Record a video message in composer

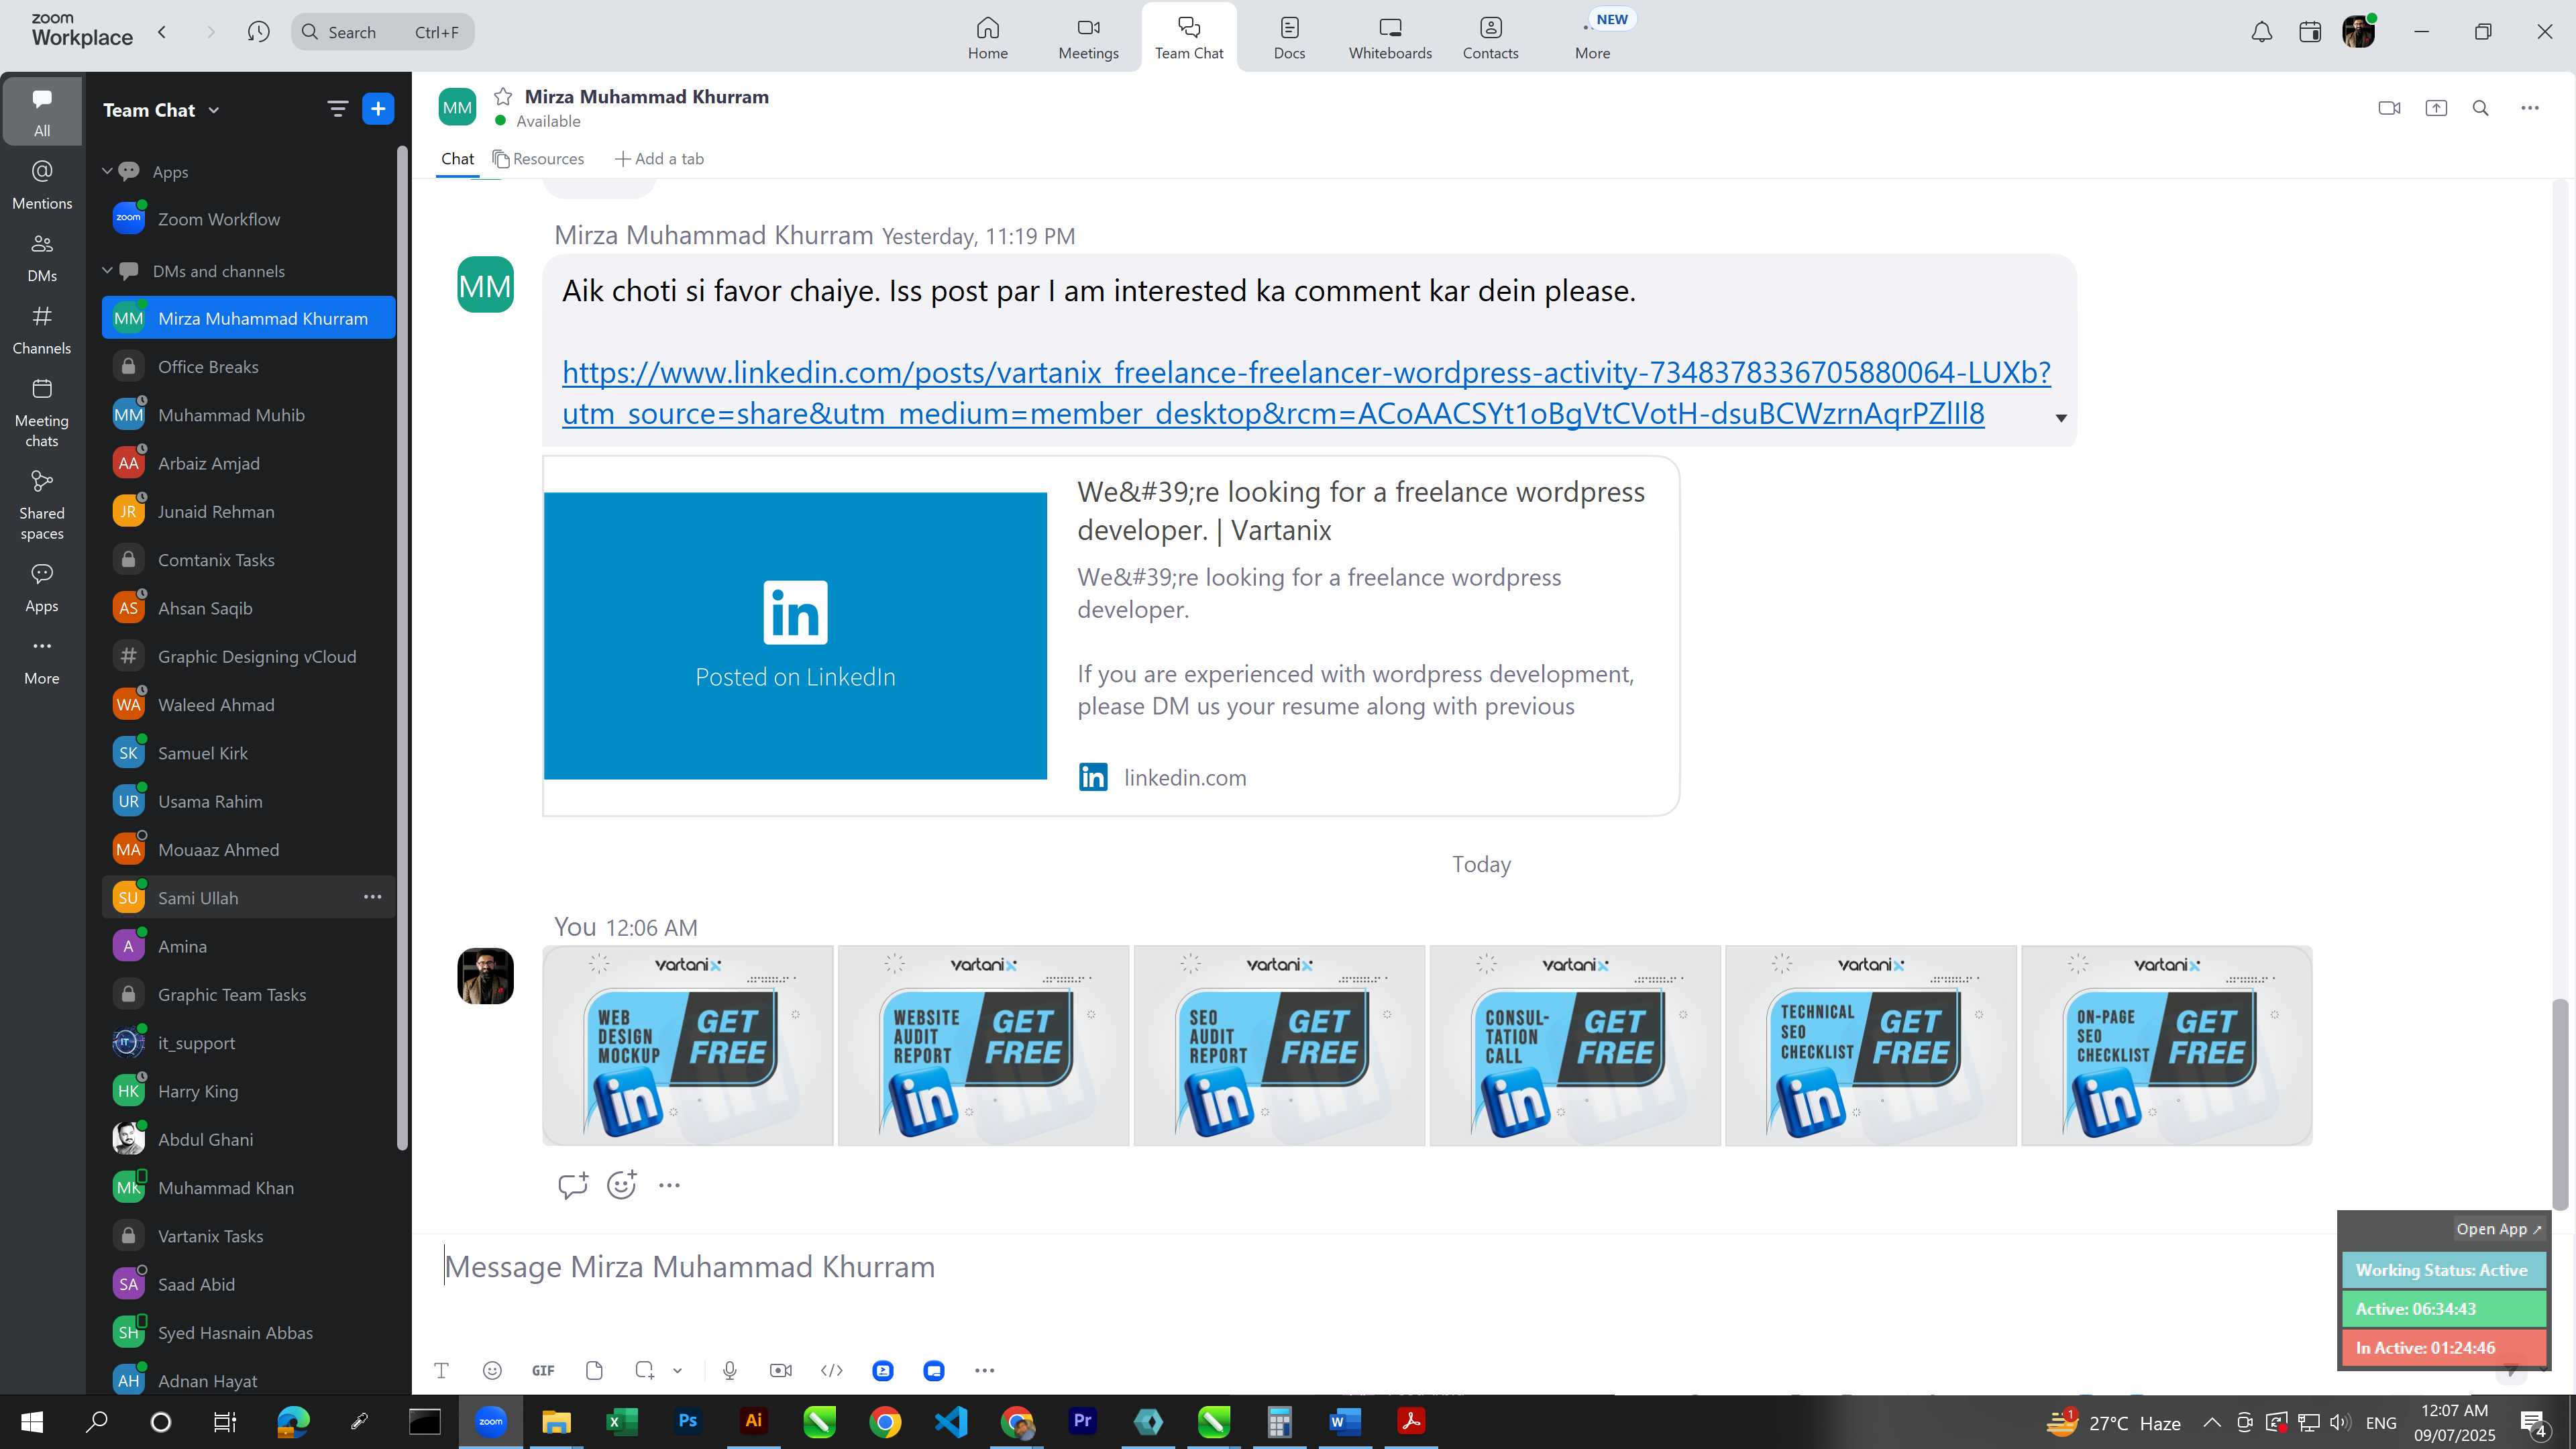[781, 1370]
